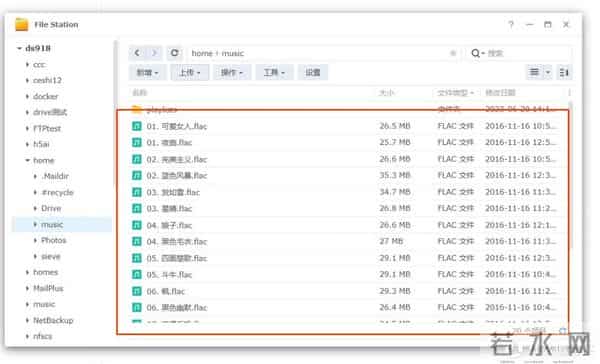The height and width of the screenshot is (364, 600).
Task: Open the 上传 (Upload) dropdown
Action: point(190,72)
